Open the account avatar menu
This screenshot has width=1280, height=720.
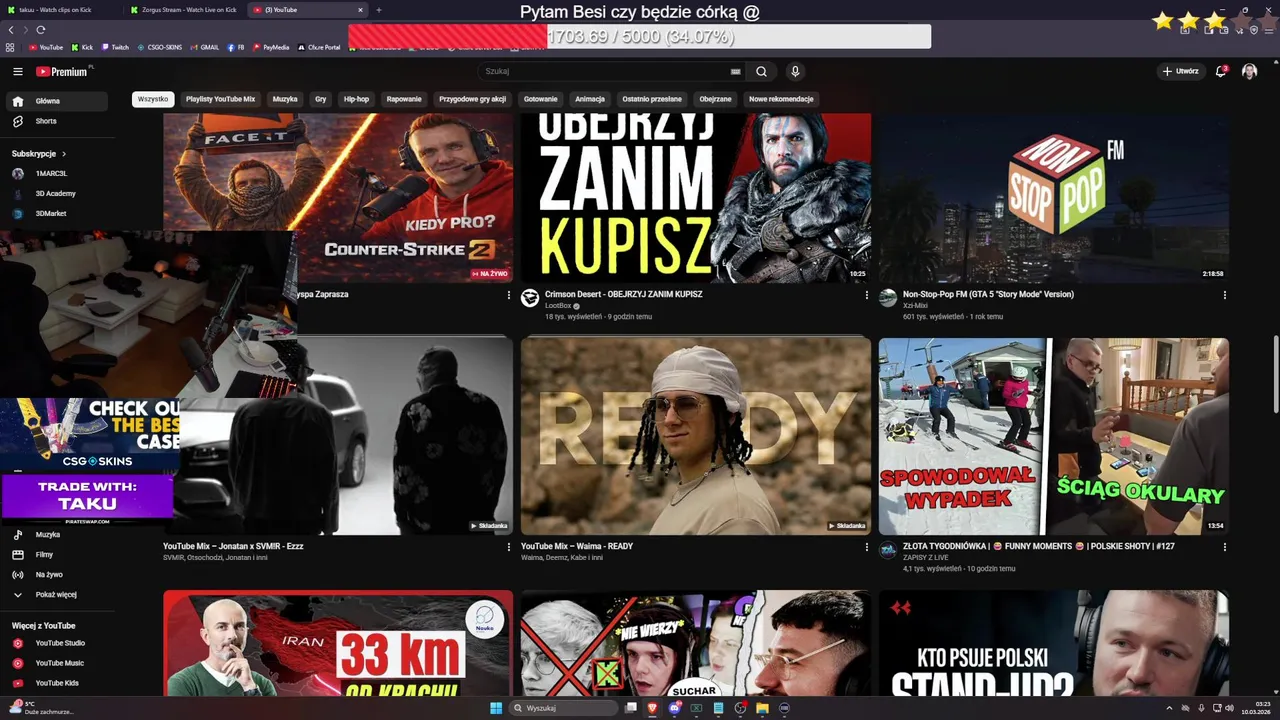click(x=1250, y=72)
